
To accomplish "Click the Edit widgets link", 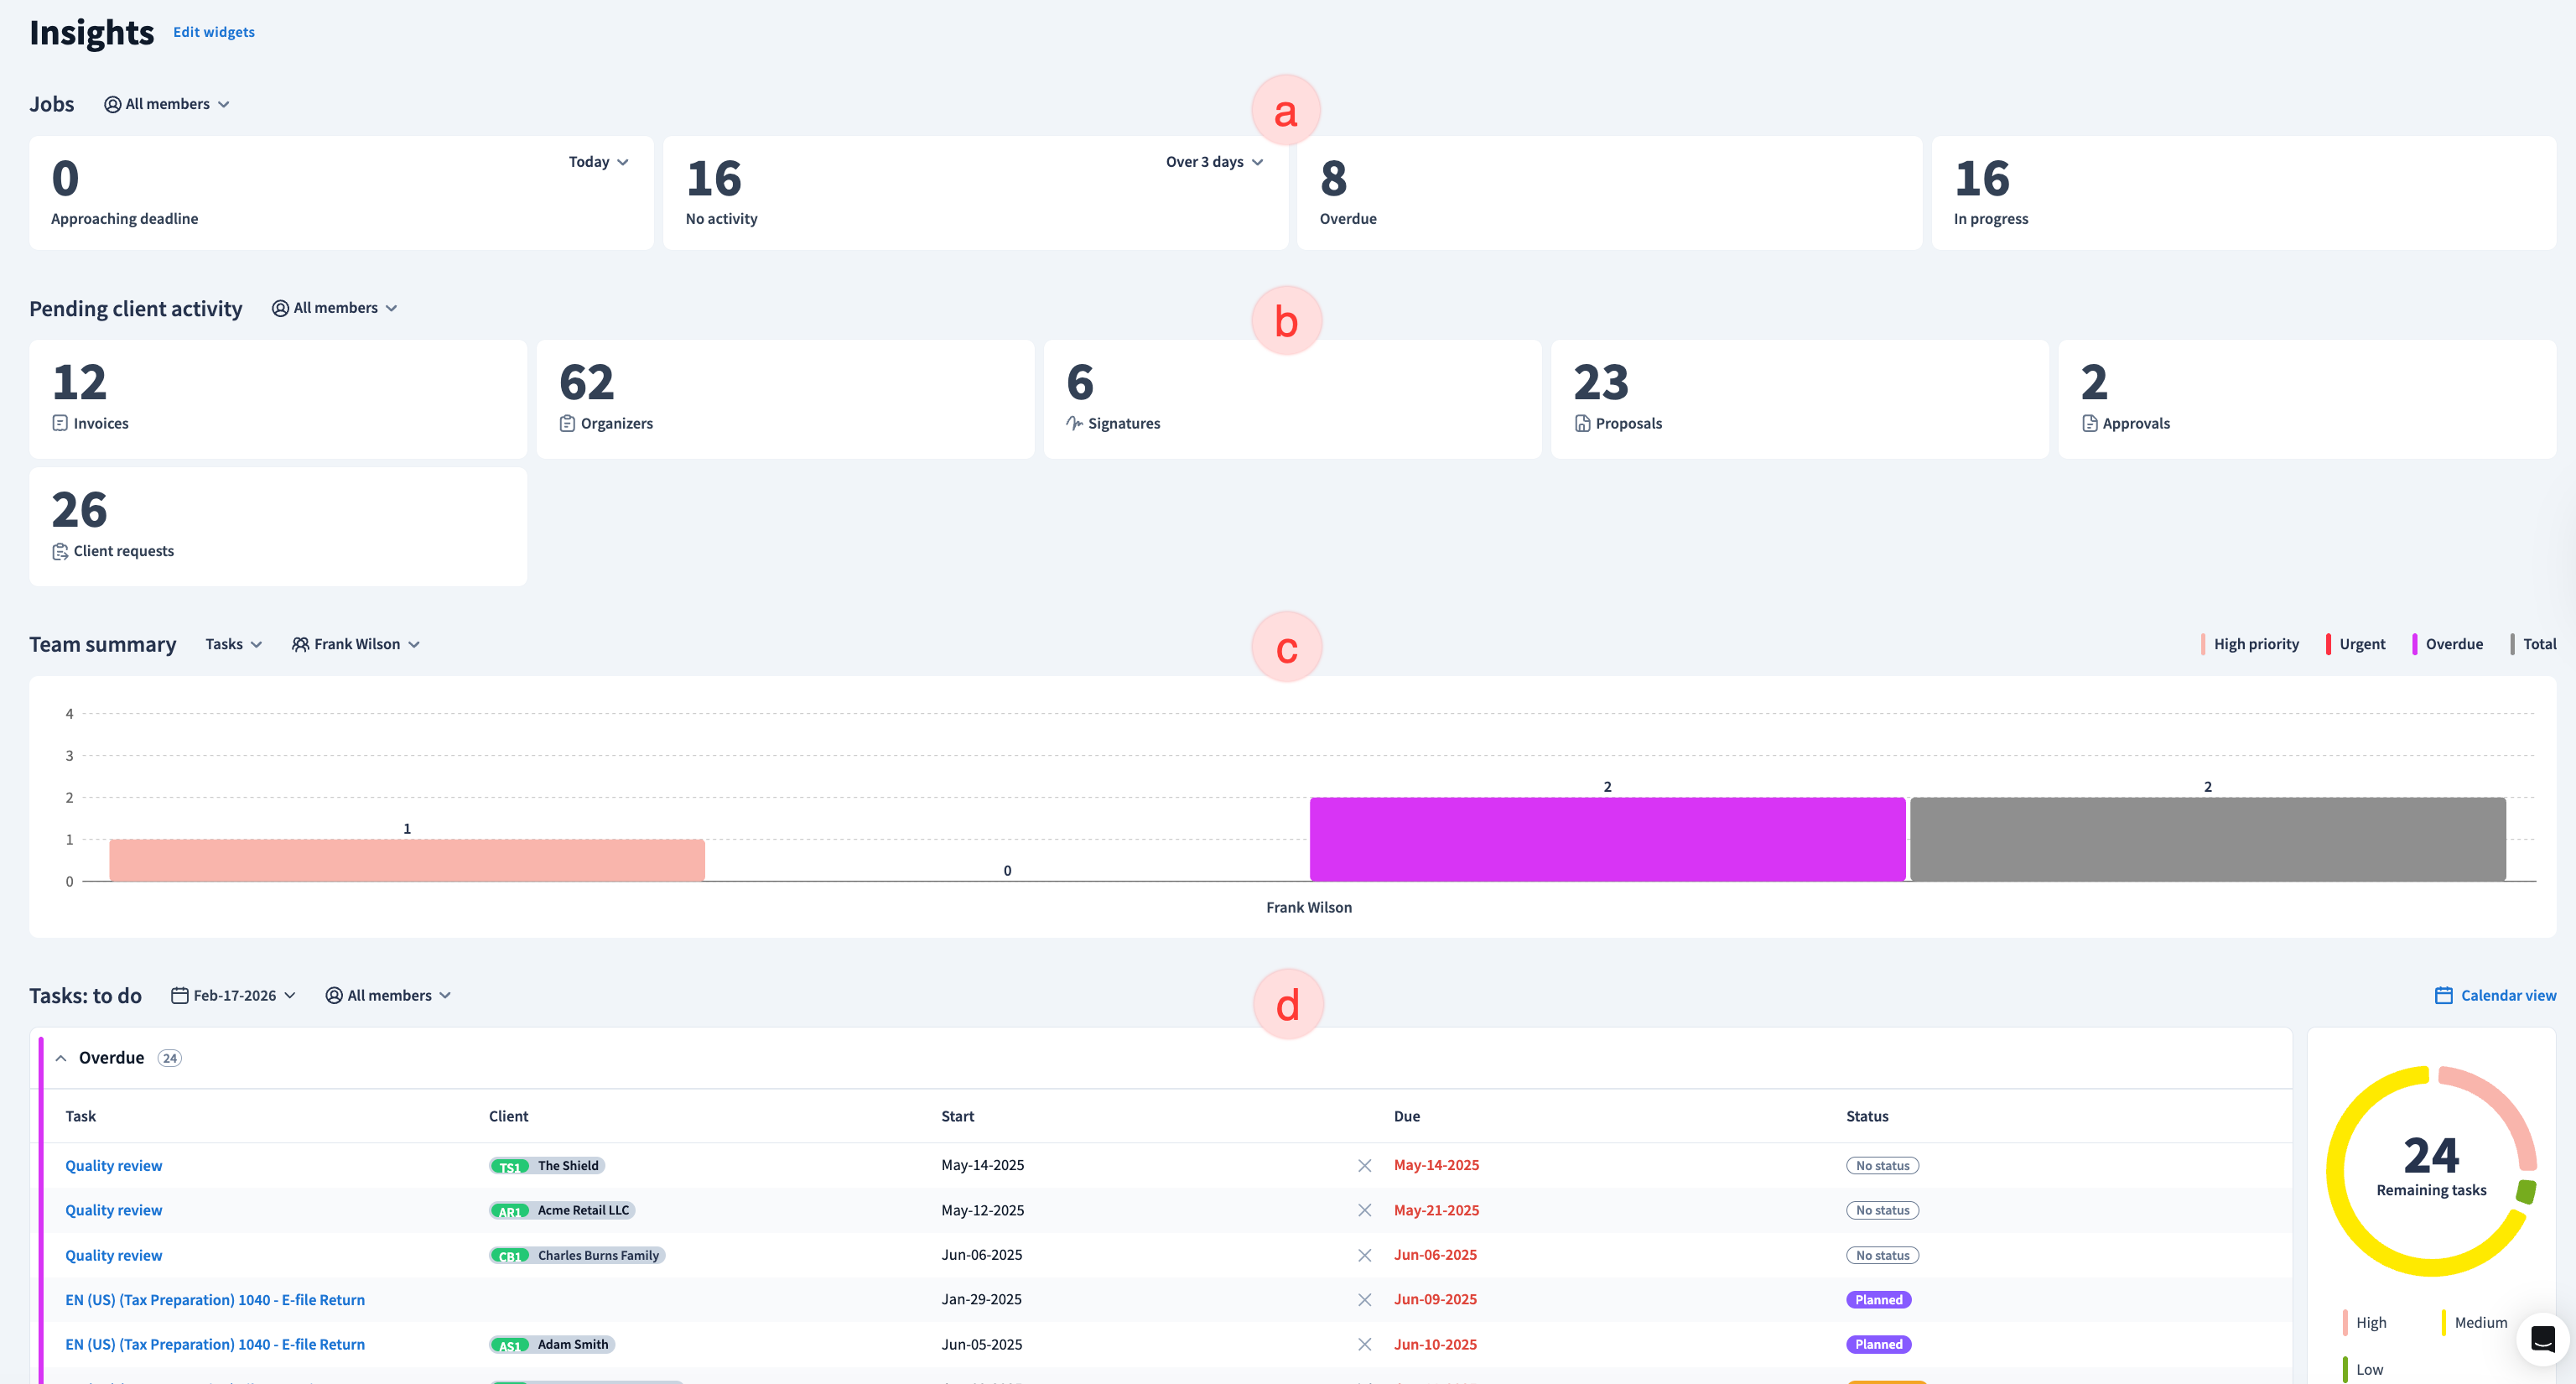I will (213, 32).
